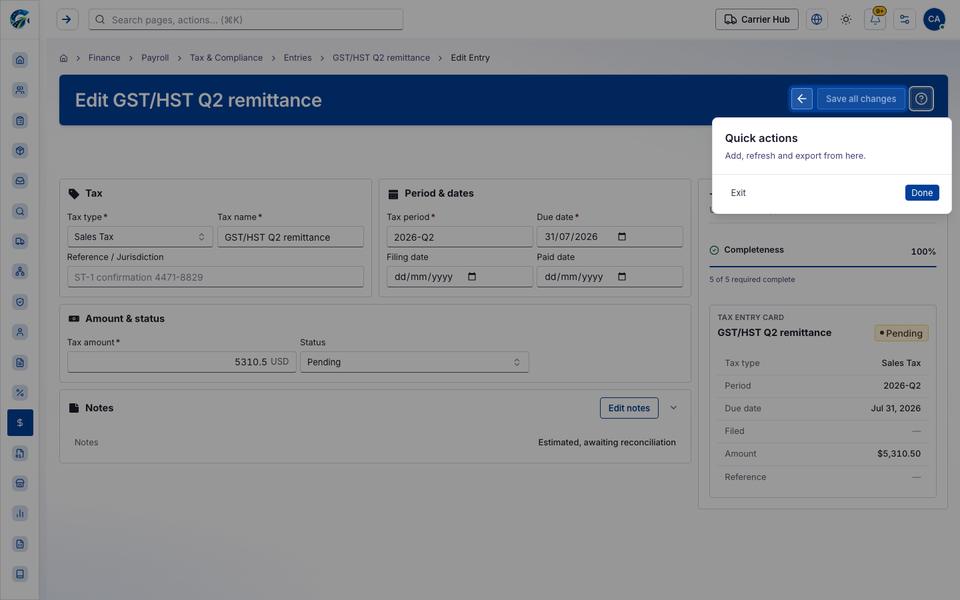Screen dimensions: 960x600
Task: Click the sliders settings icon in the top bar
Action: [904, 20]
